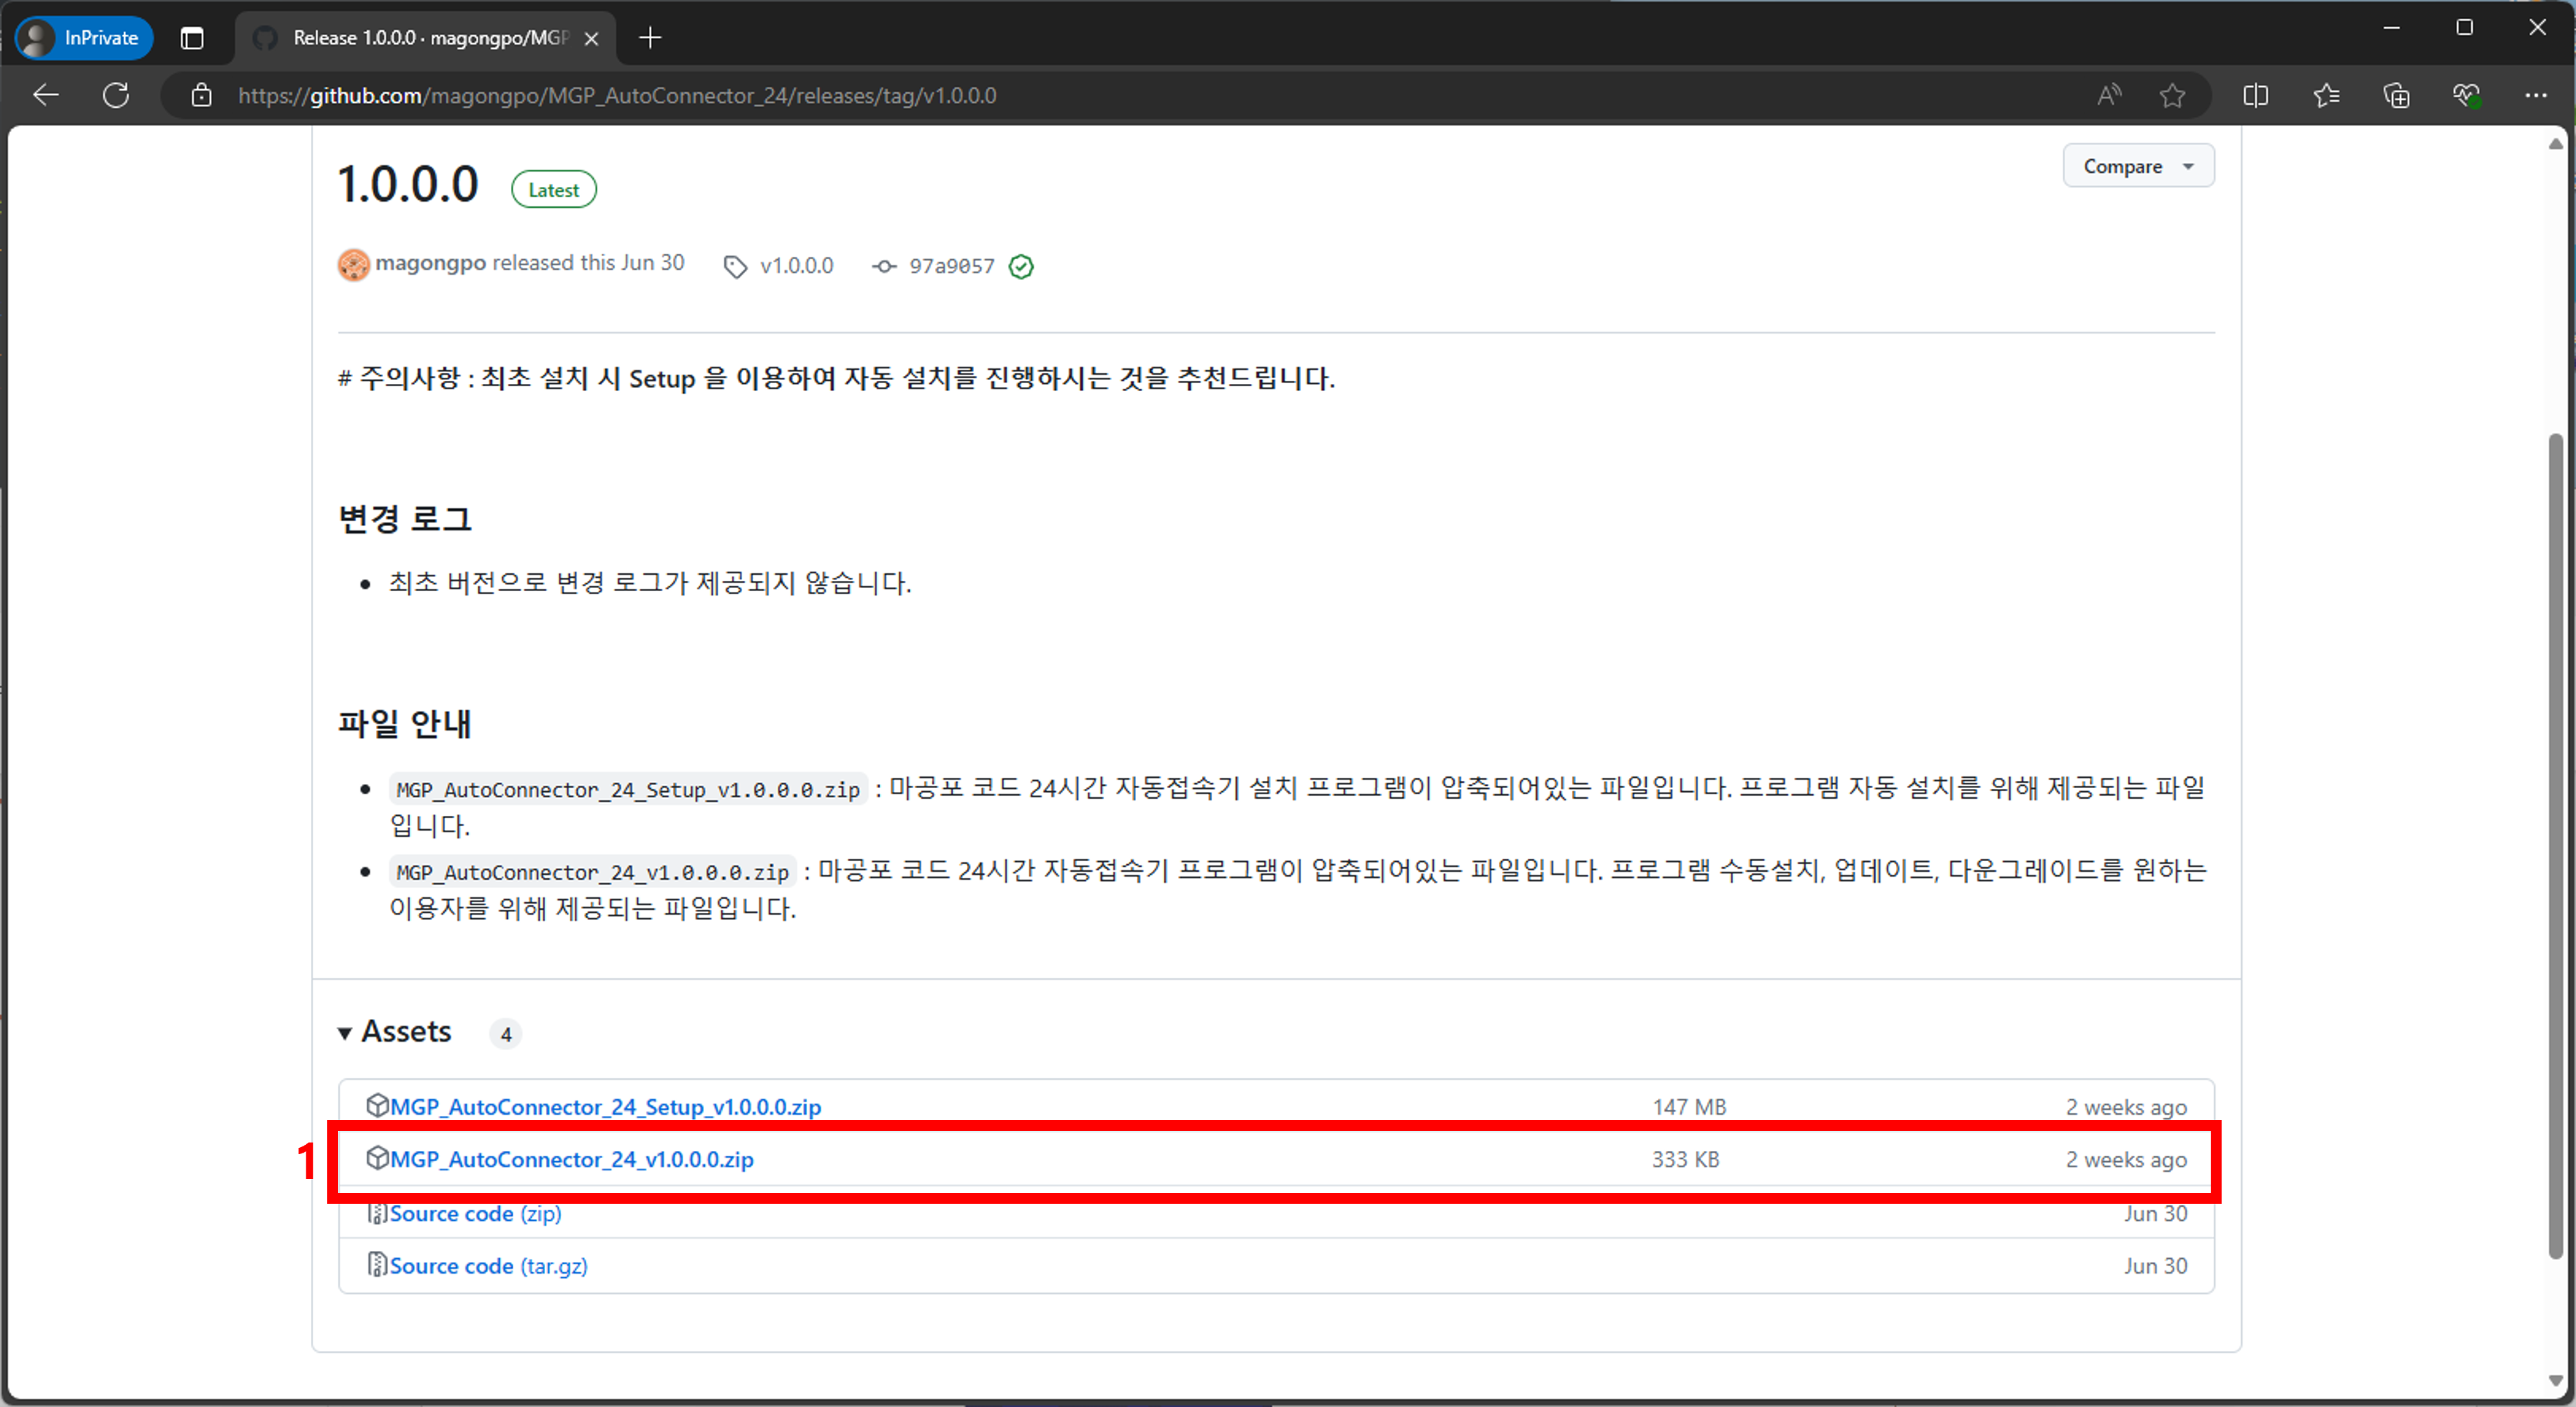
Task: Show verified commit signature details
Action: click(x=1021, y=266)
